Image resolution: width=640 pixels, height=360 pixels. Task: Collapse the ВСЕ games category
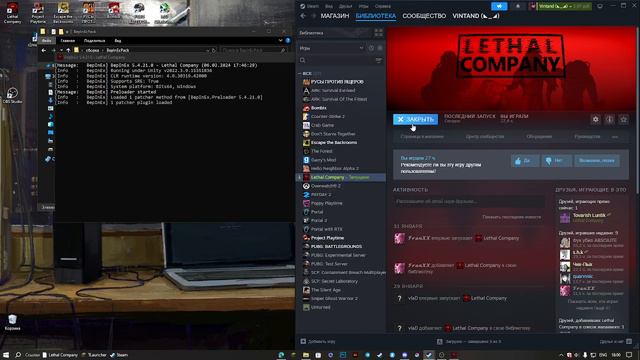(x=300, y=73)
